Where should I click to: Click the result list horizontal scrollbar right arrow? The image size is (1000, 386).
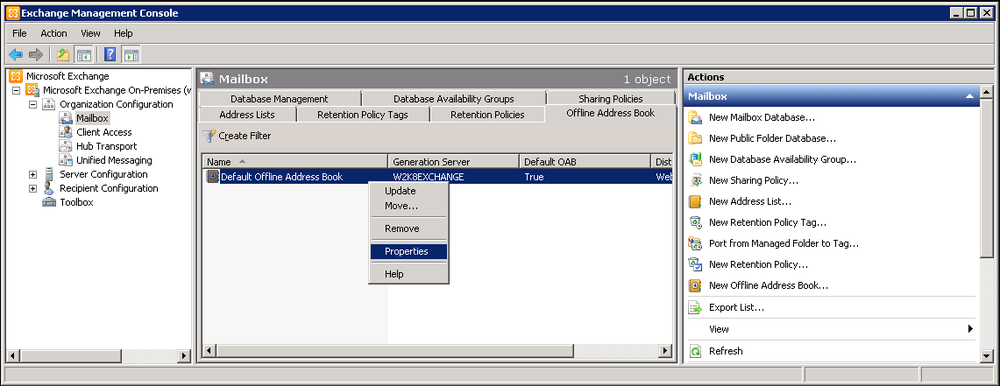tap(665, 351)
